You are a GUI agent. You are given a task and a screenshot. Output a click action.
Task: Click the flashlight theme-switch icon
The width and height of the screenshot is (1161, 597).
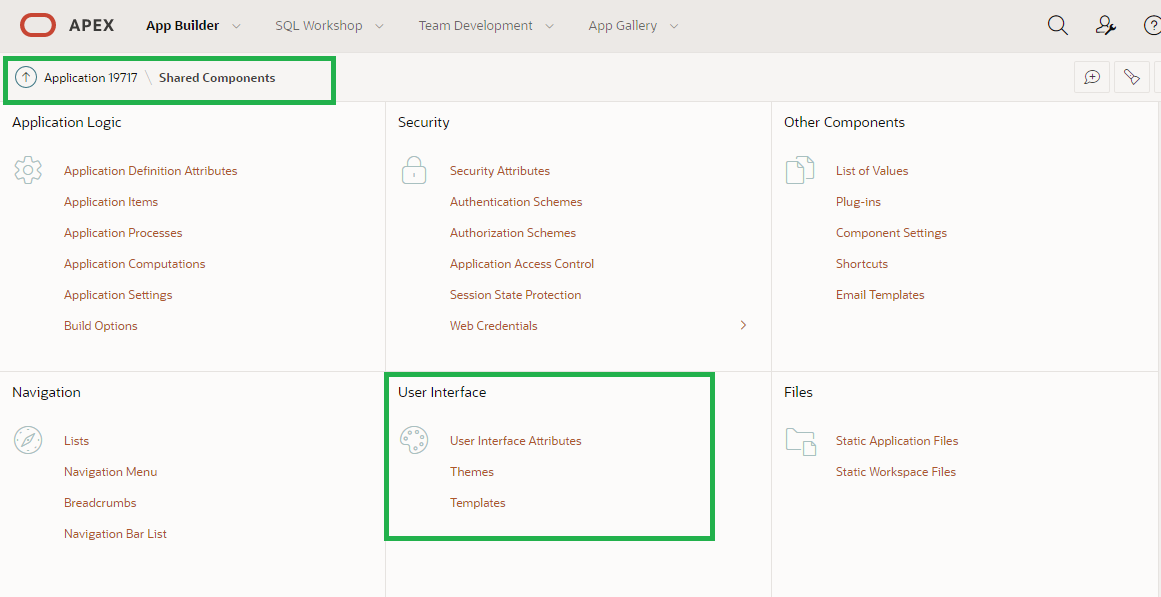click(x=1131, y=76)
